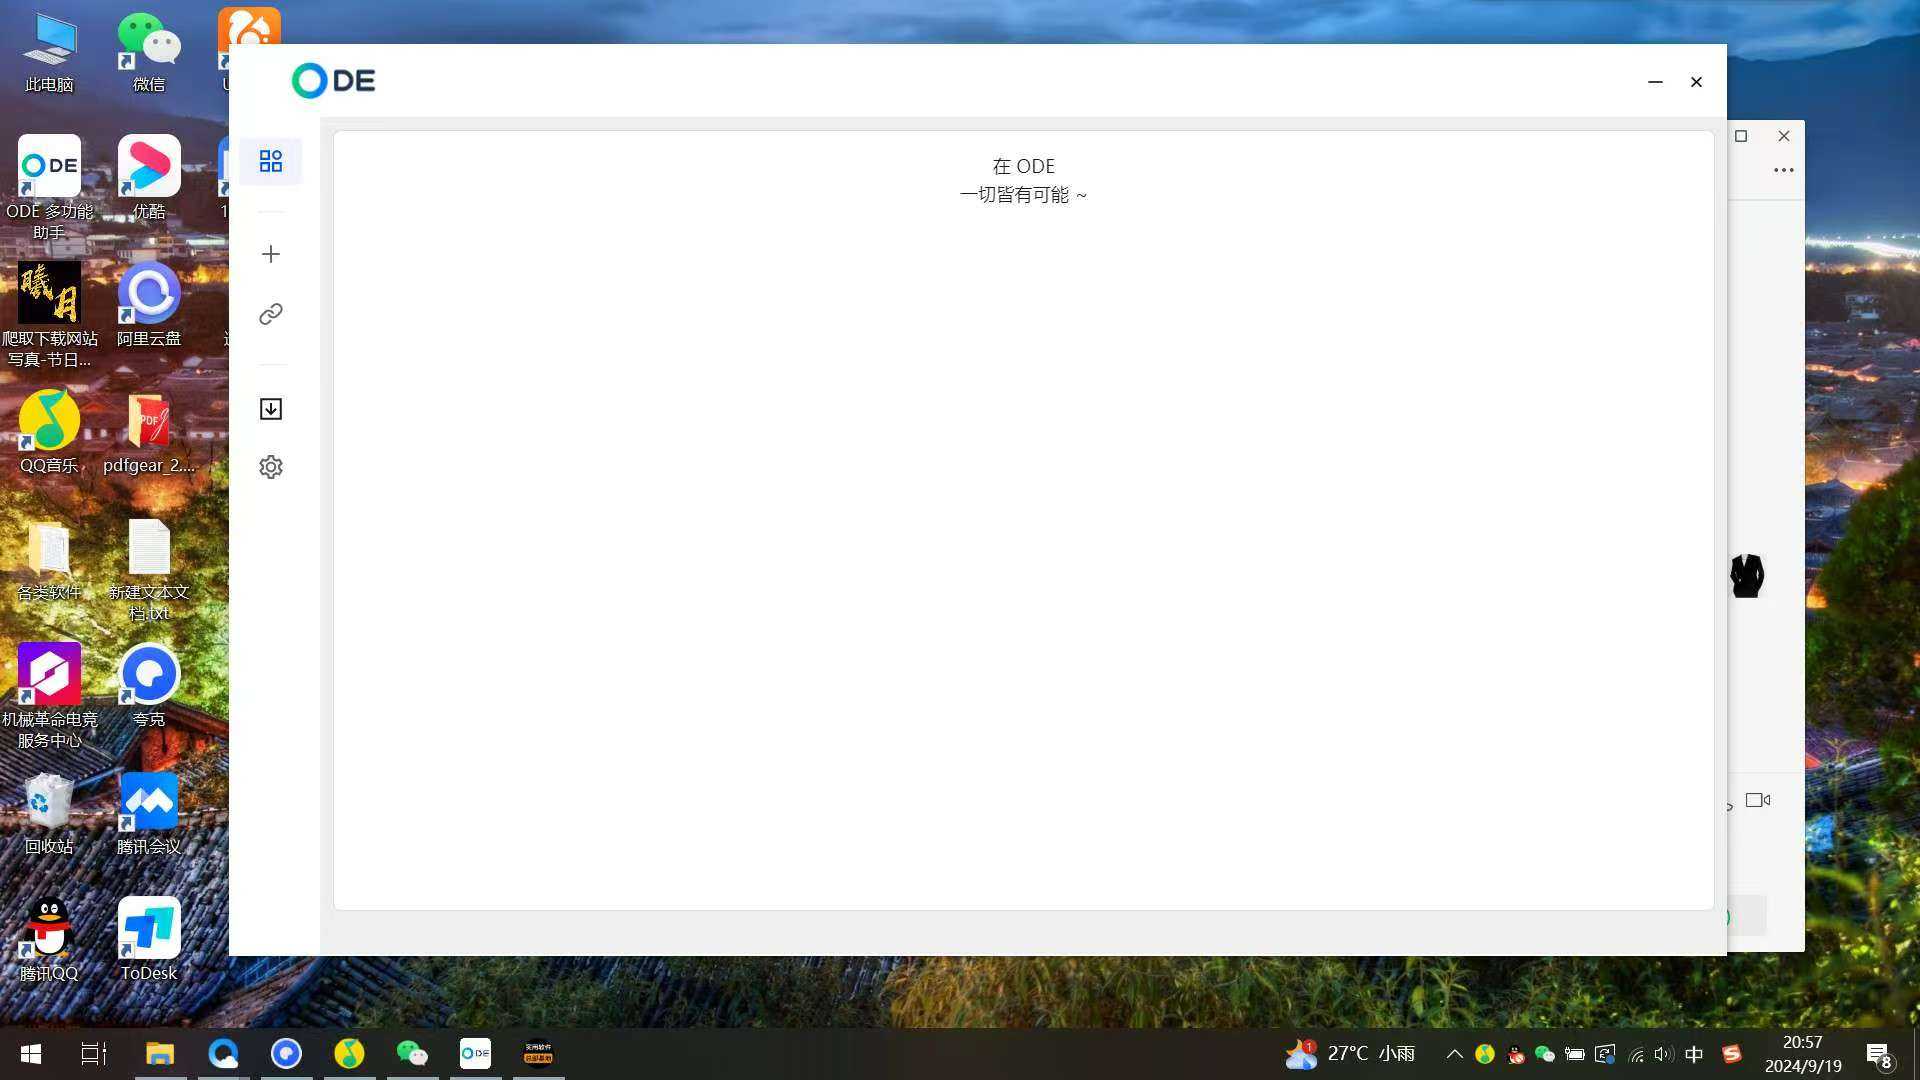Click the weather widget showing 27°C
Screen dimensions: 1920x1080
pos(1350,1054)
